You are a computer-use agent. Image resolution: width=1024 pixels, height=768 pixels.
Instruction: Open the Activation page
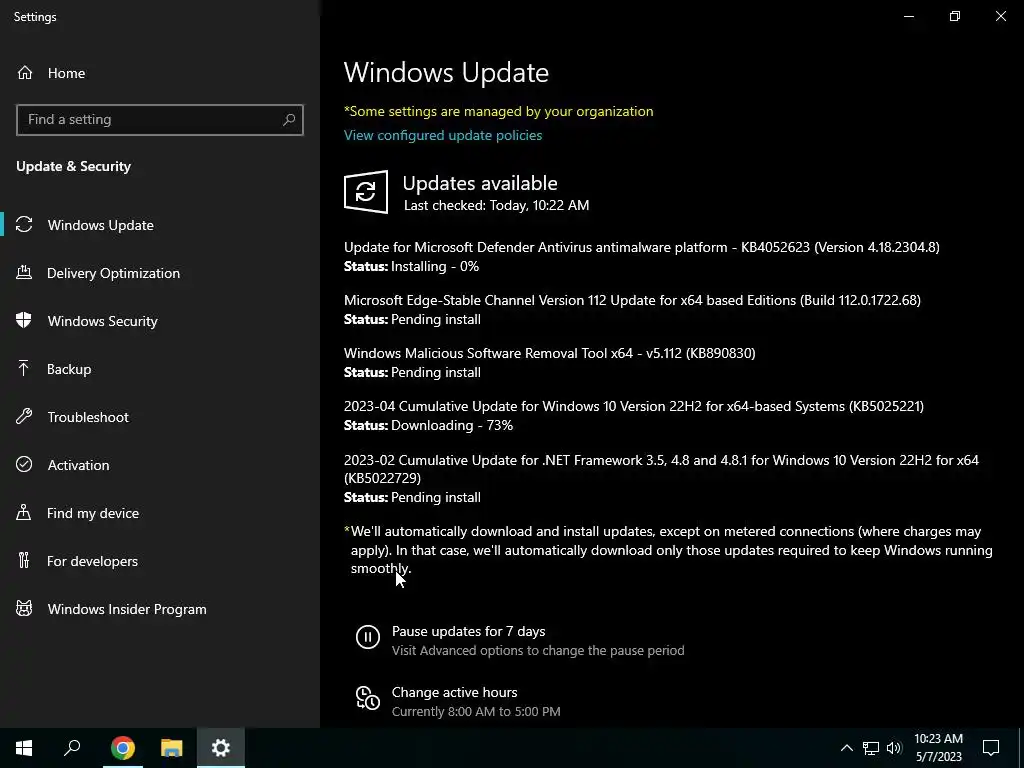point(160,465)
